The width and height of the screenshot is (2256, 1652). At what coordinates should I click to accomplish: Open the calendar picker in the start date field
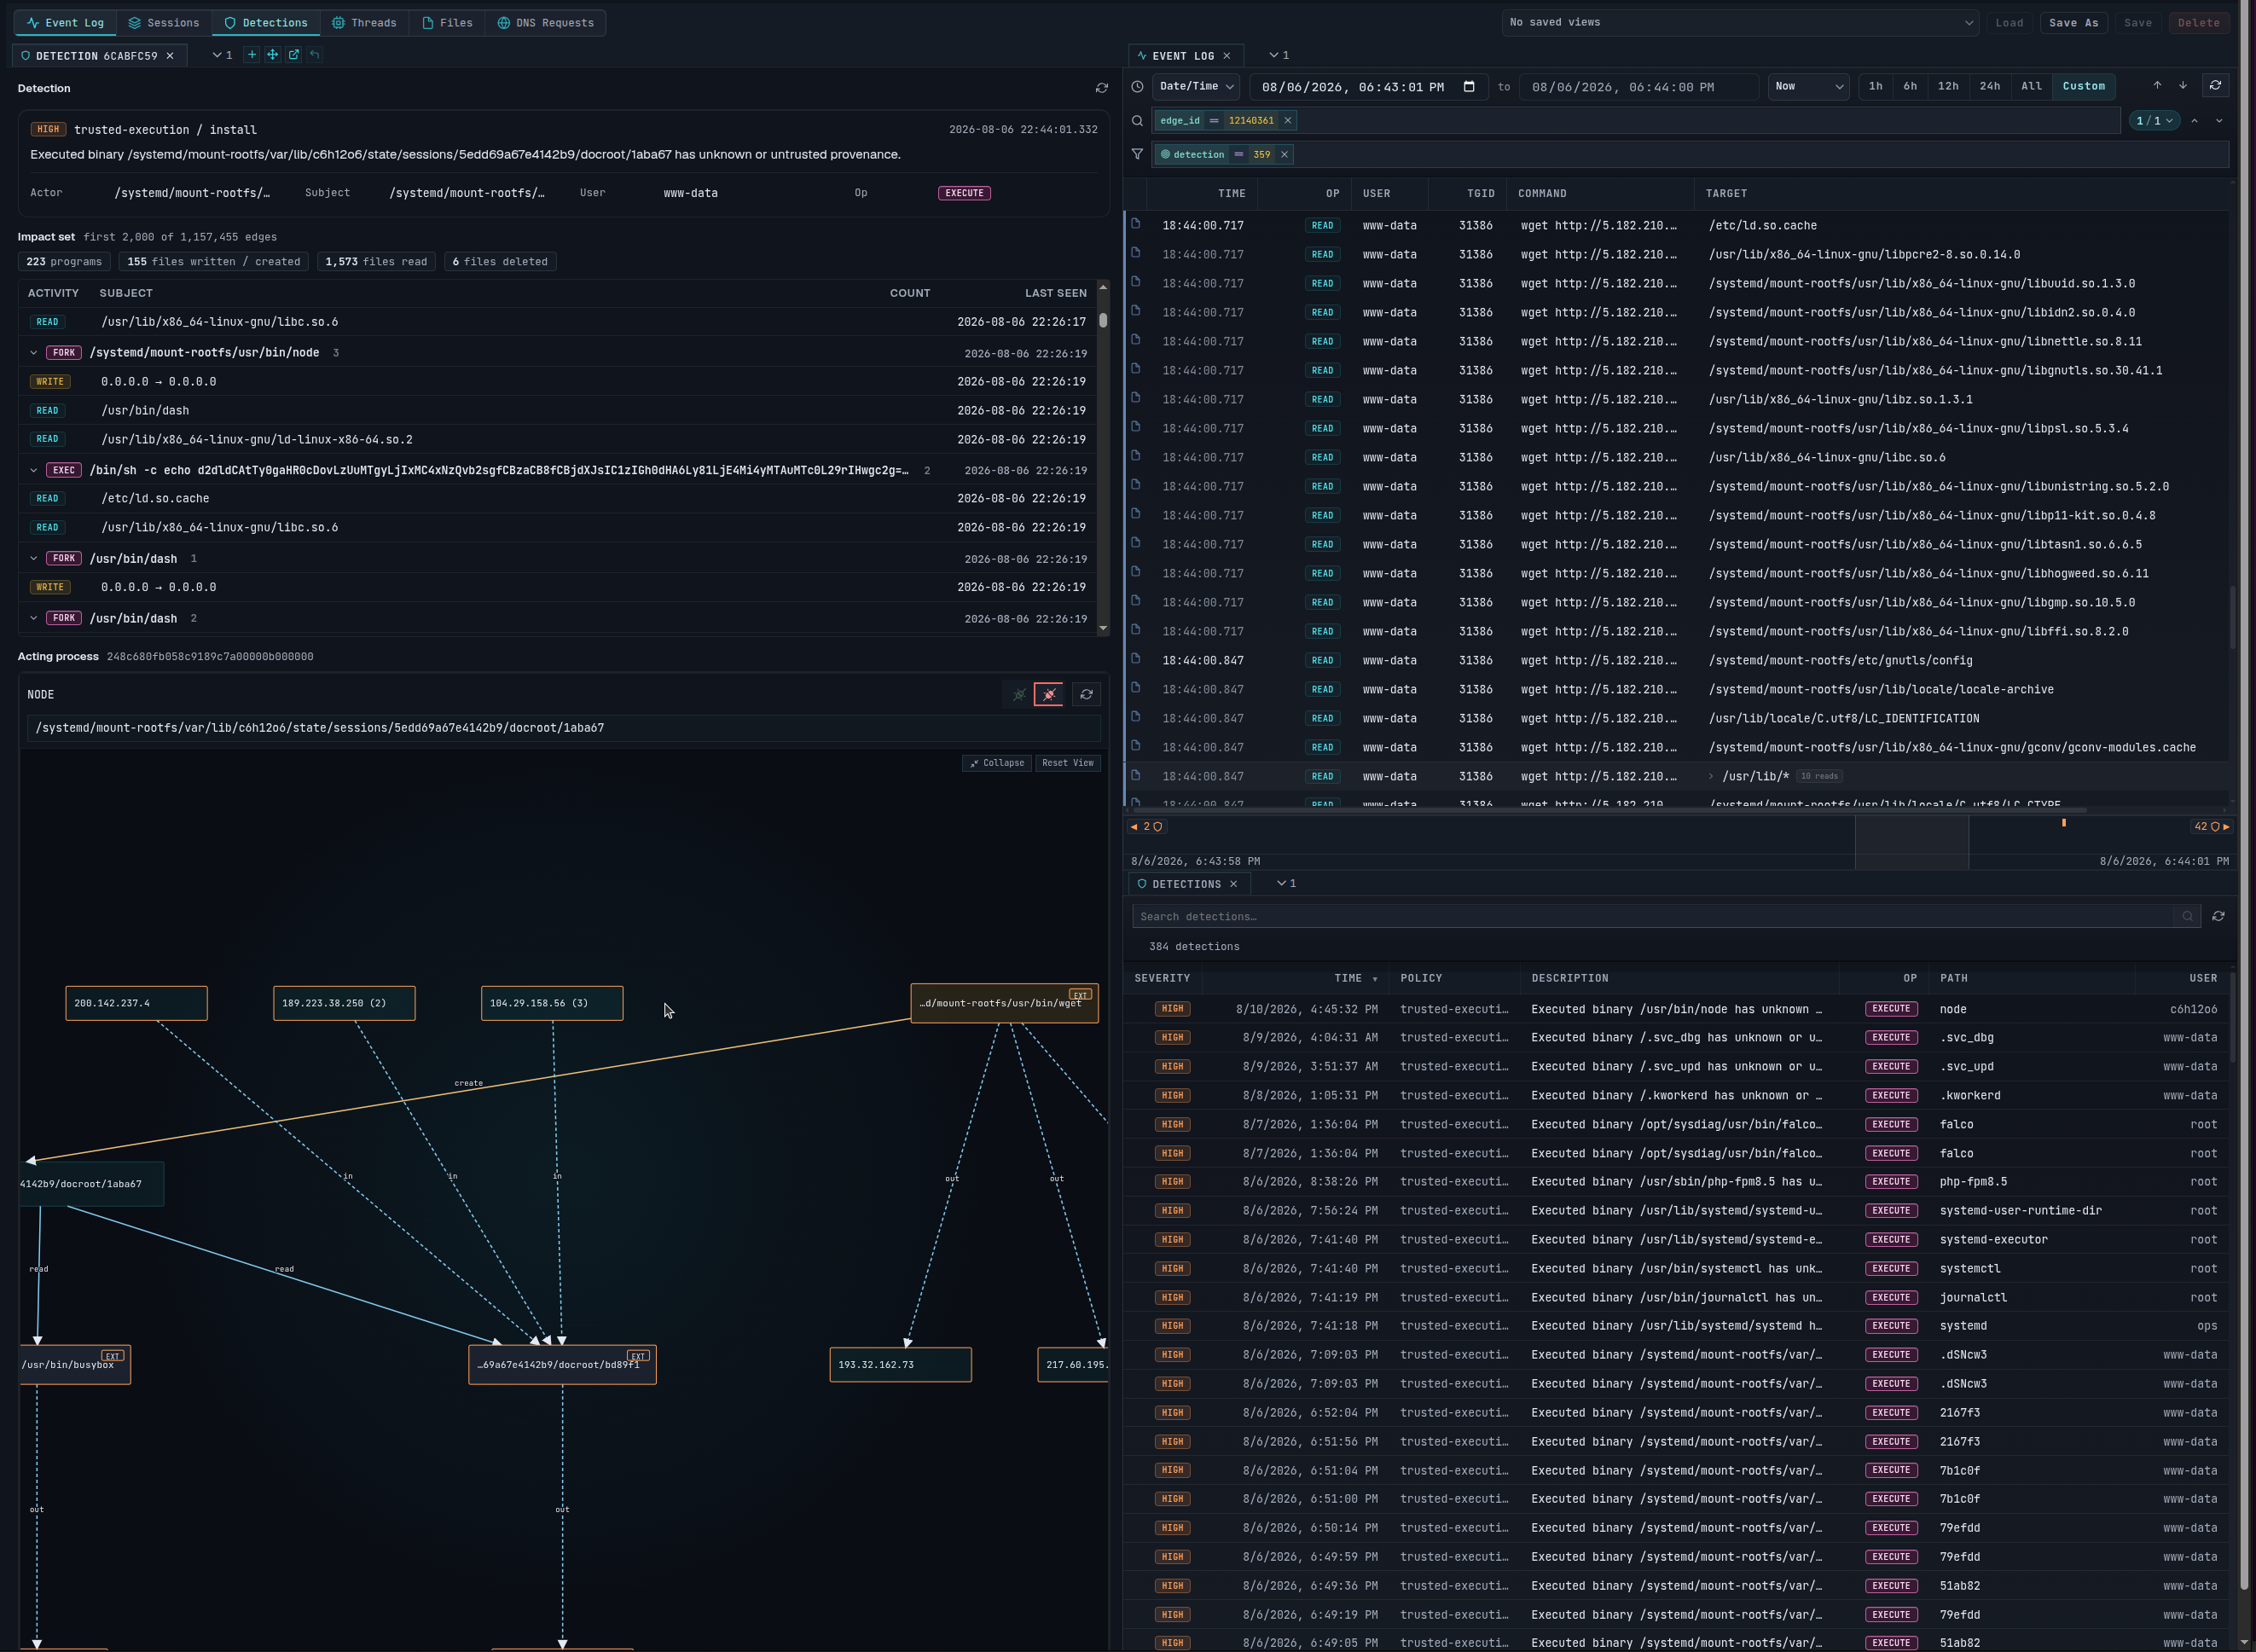(x=1468, y=87)
